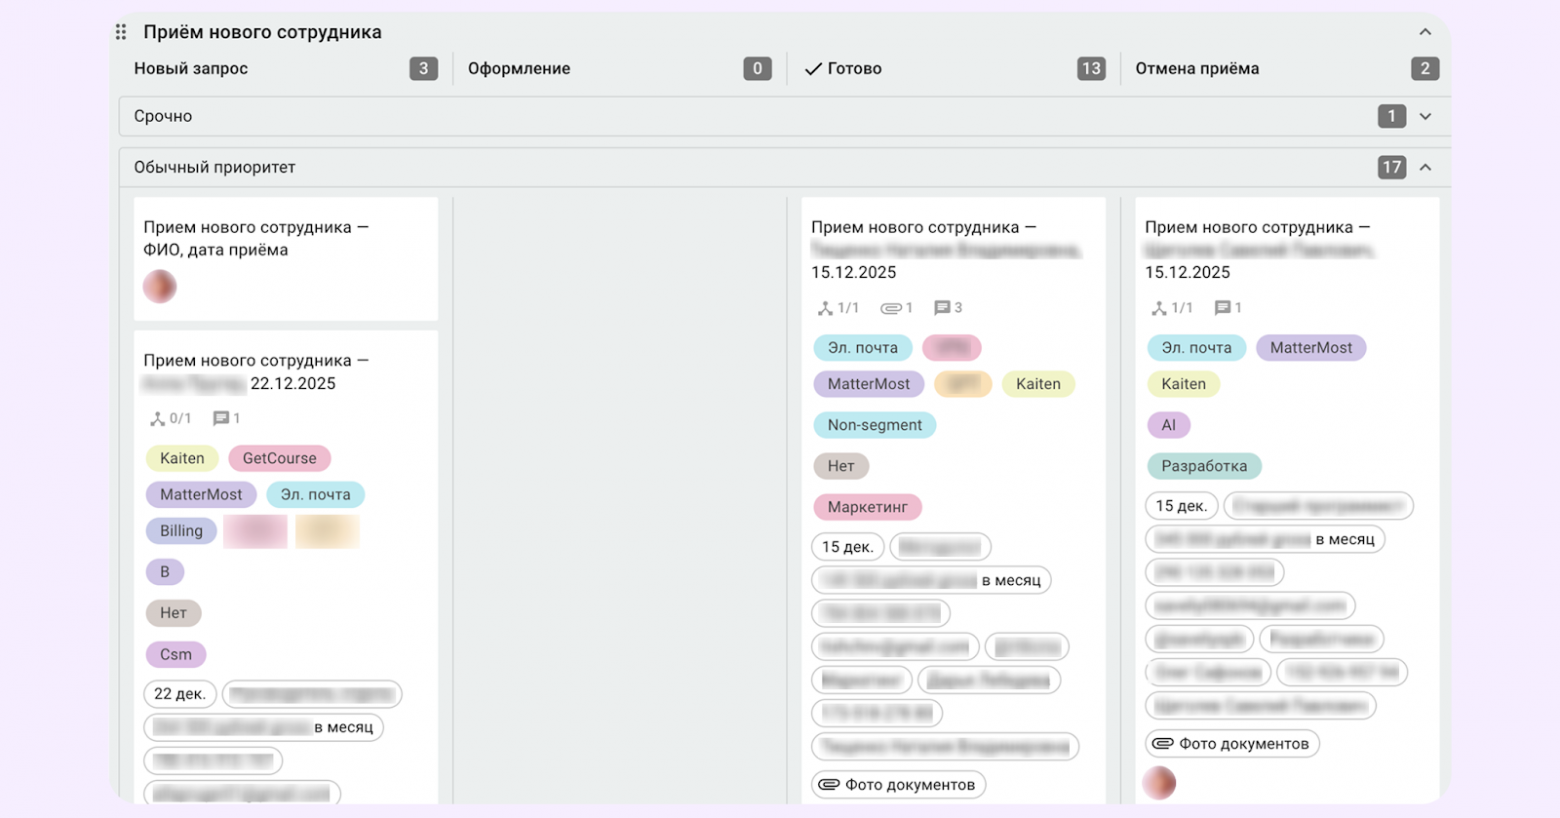
Task: Select the Готово column header
Action: click(x=854, y=68)
